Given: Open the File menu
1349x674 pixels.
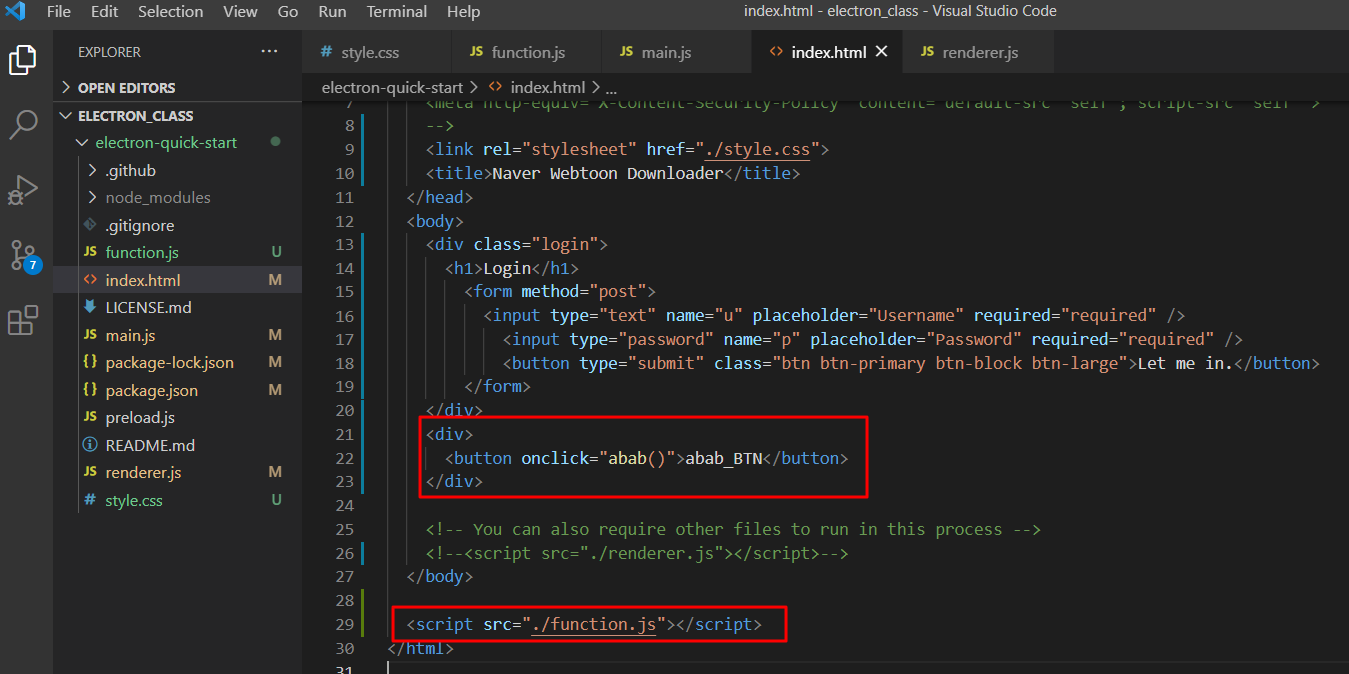Looking at the screenshot, I should tap(59, 12).
